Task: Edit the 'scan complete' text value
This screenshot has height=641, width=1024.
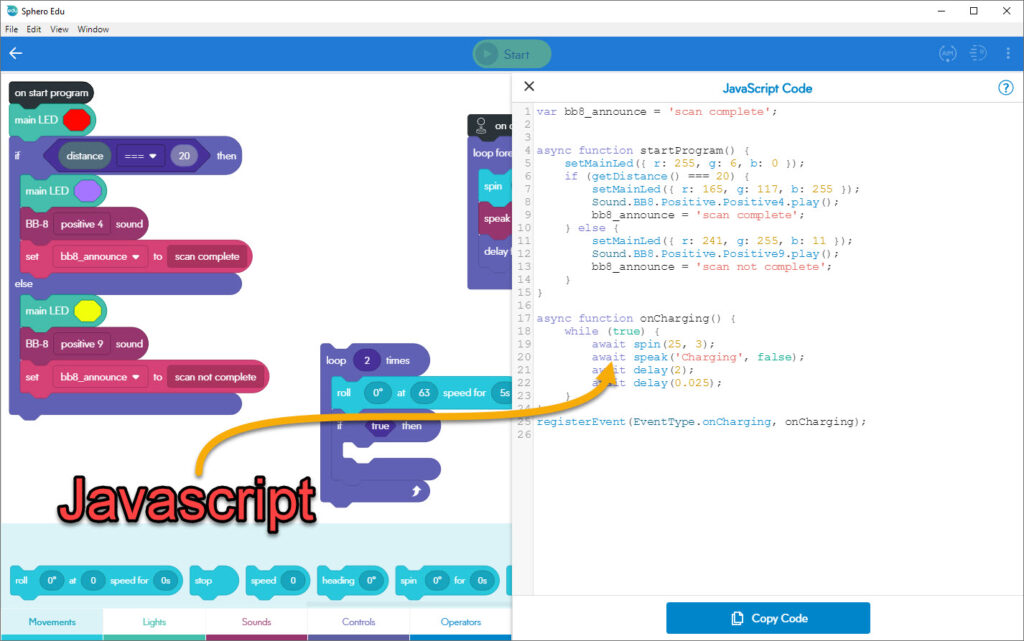Action: click(207, 257)
